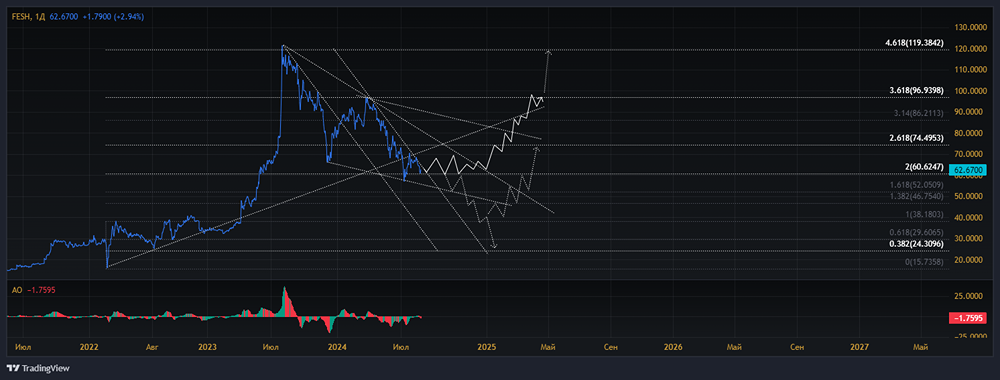Click Fibonacci level 1.382(46.7540)
This screenshot has height=380, width=1000.
tap(916, 197)
